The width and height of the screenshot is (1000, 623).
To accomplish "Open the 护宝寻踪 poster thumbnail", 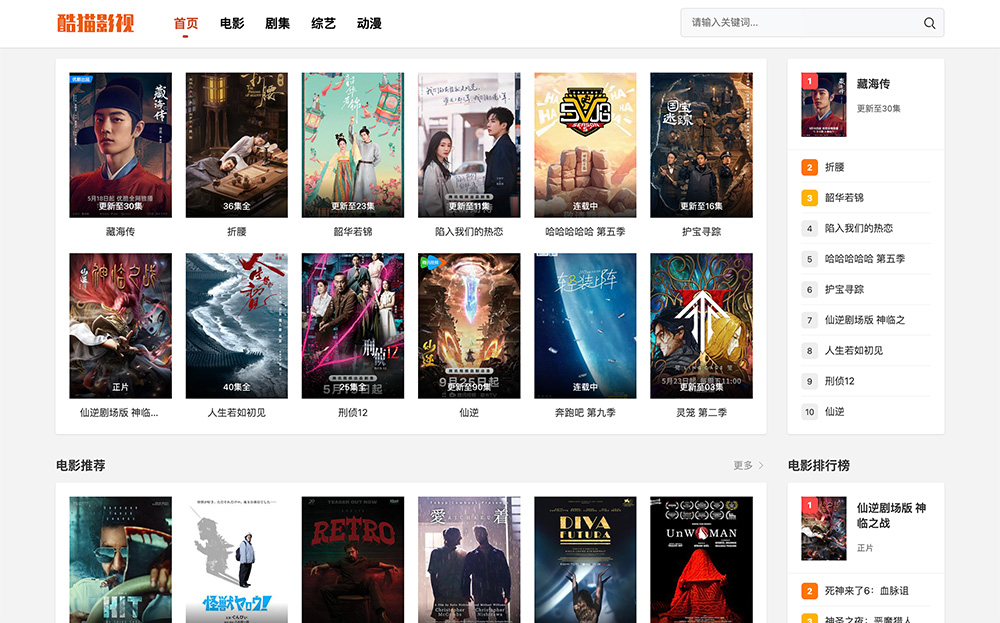I will pos(702,145).
